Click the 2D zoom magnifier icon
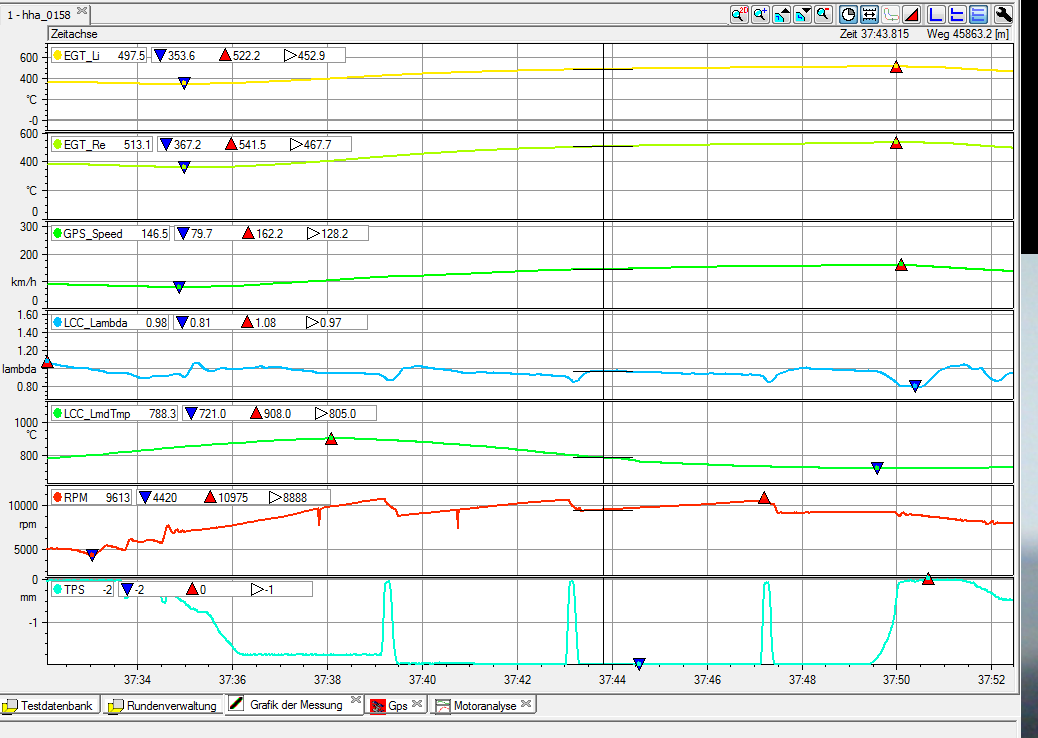Image resolution: width=1038 pixels, height=738 pixels. point(740,14)
